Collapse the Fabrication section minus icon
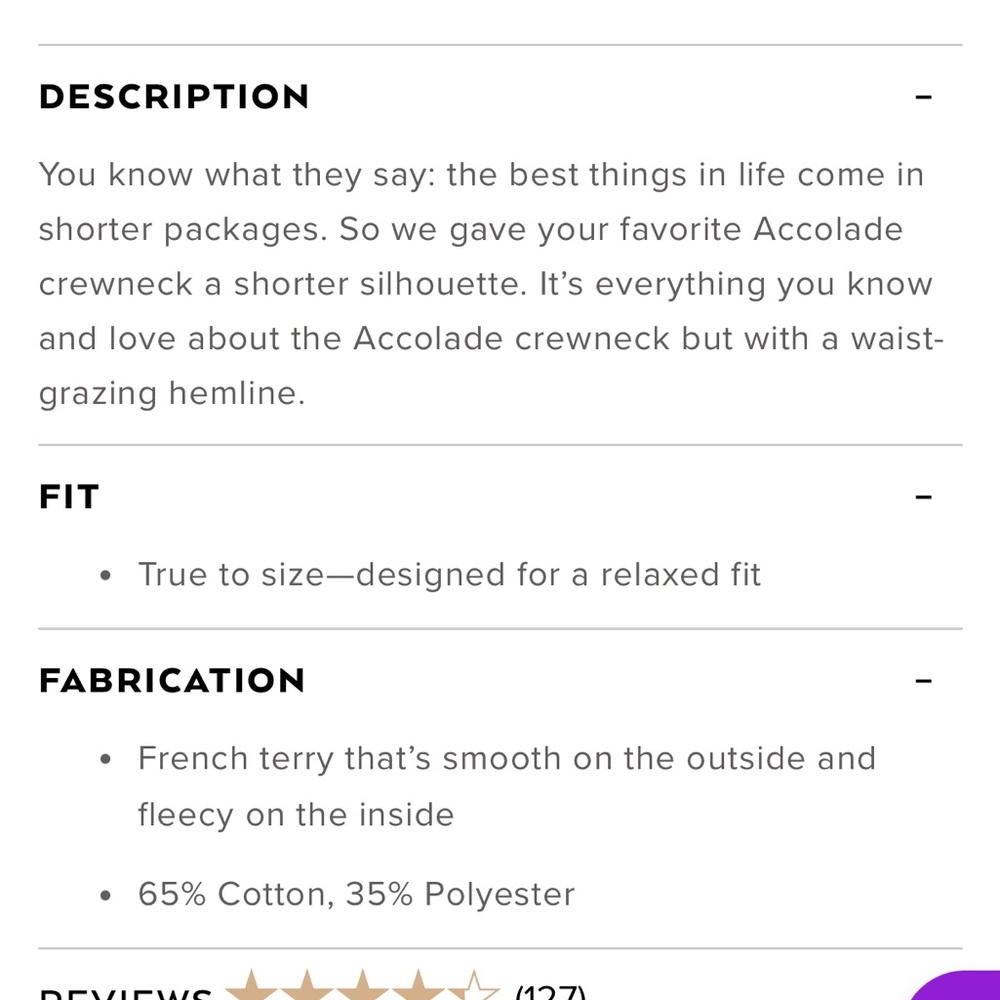 (923, 680)
